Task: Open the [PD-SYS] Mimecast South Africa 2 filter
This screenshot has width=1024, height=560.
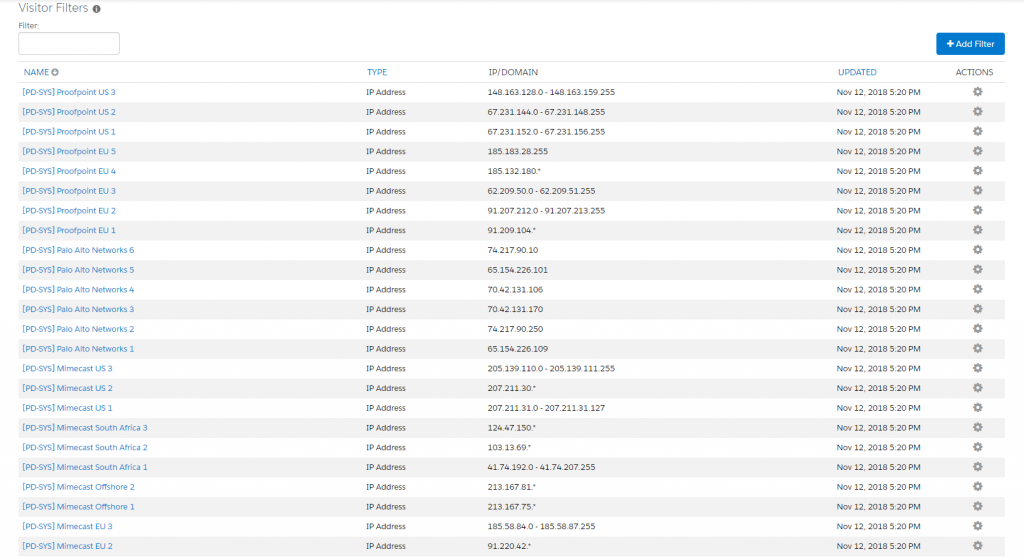Action: point(85,447)
